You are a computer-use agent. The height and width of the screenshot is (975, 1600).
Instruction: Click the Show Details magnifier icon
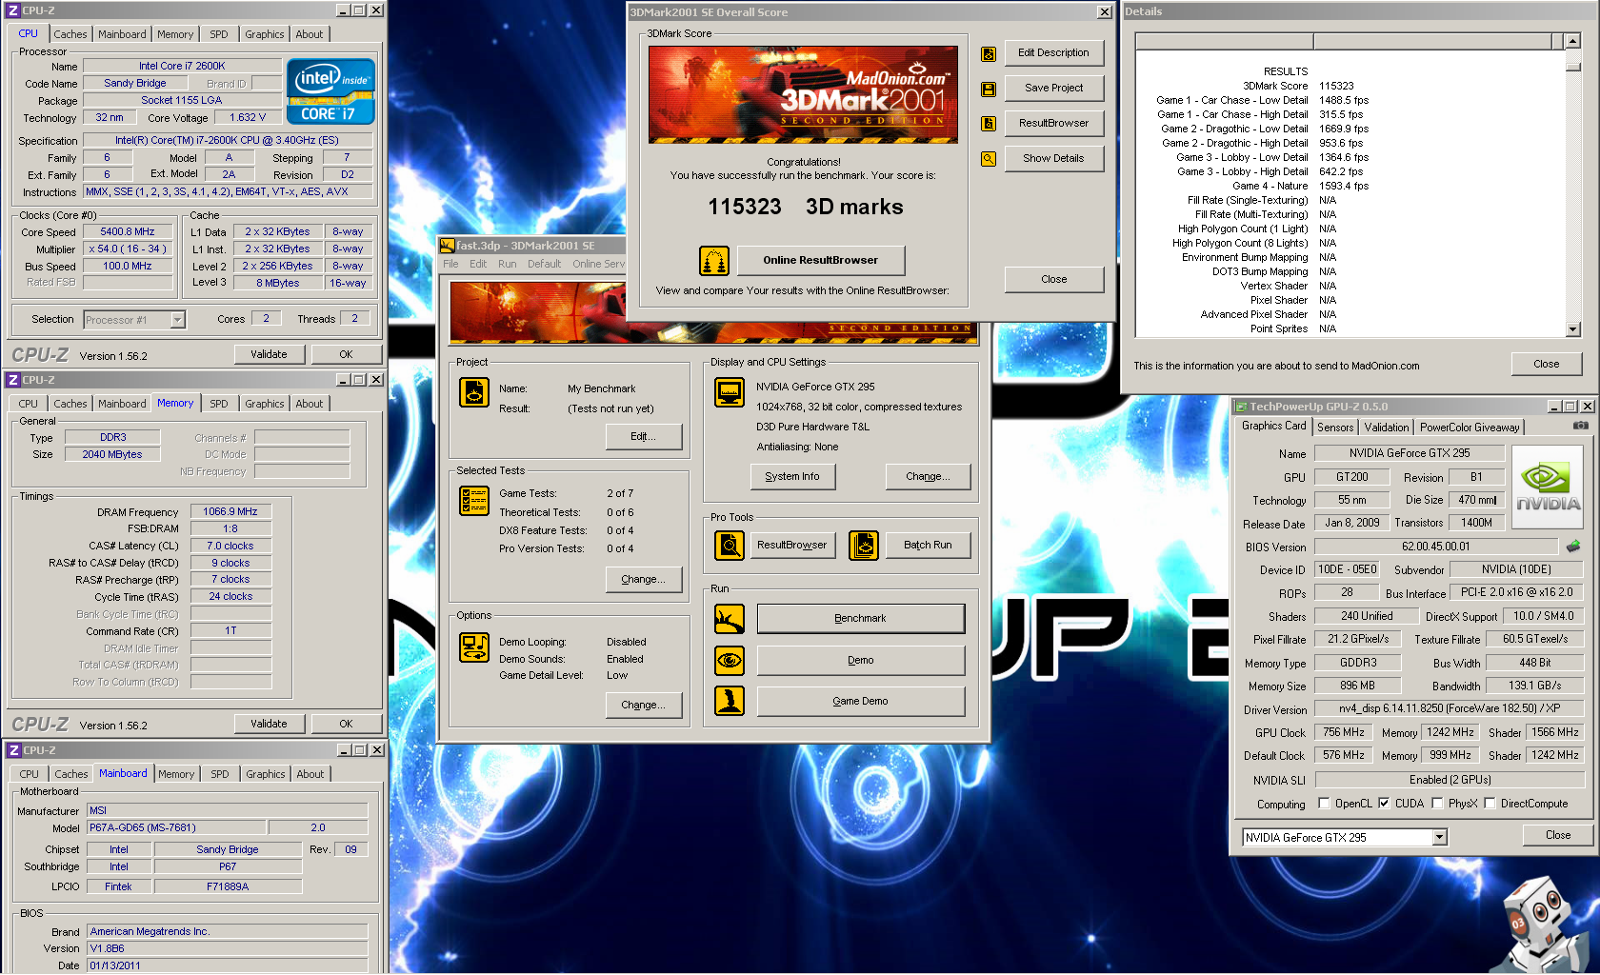[988, 159]
